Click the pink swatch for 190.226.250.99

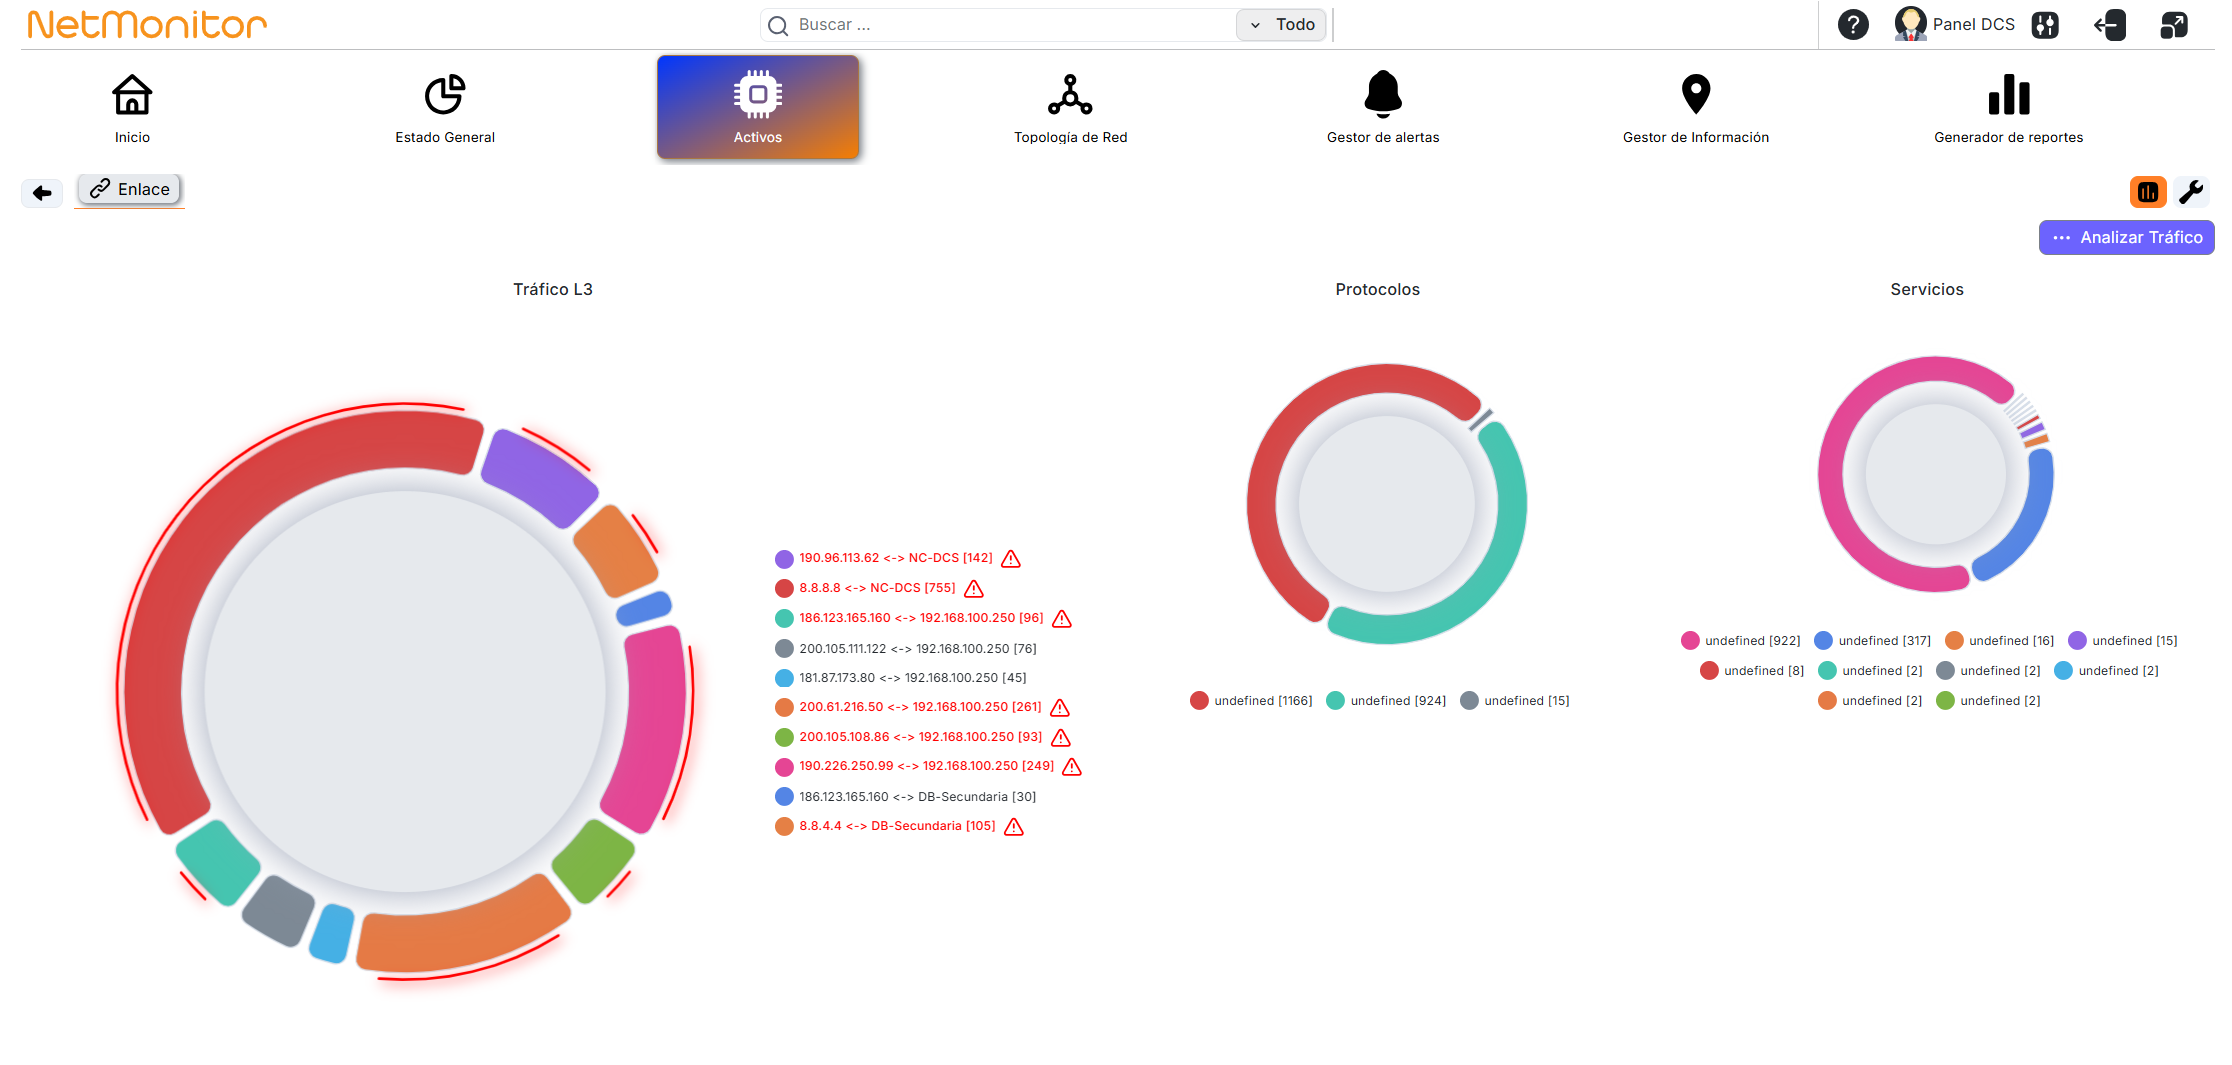784,767
